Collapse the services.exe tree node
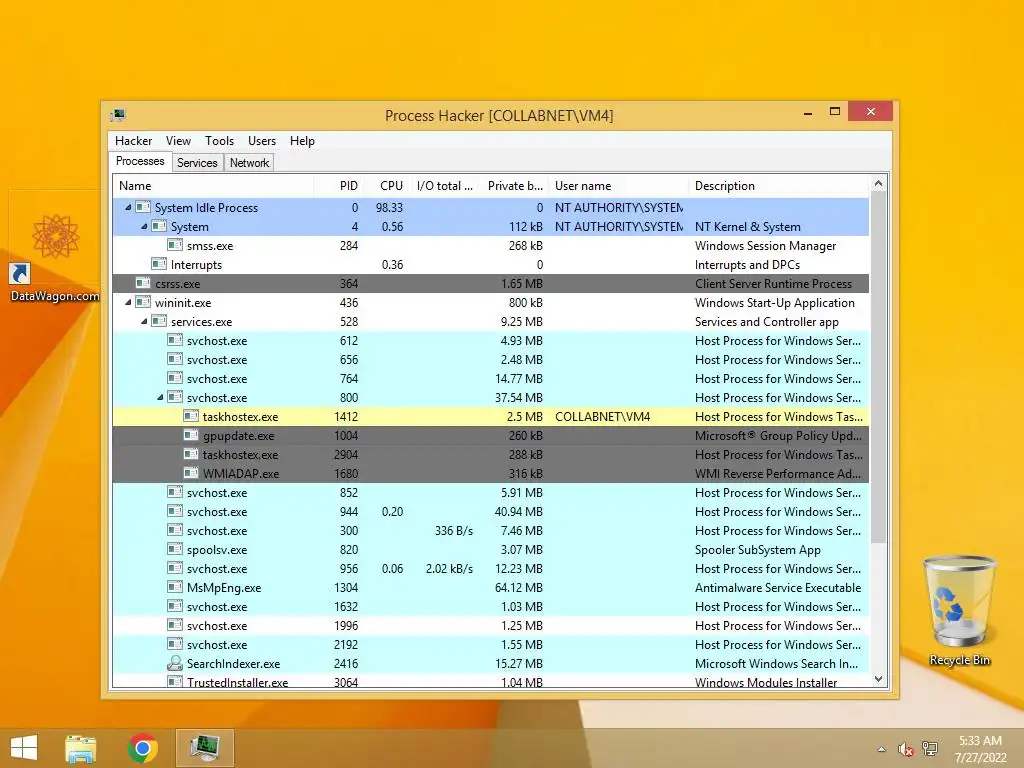 (144, 321)
